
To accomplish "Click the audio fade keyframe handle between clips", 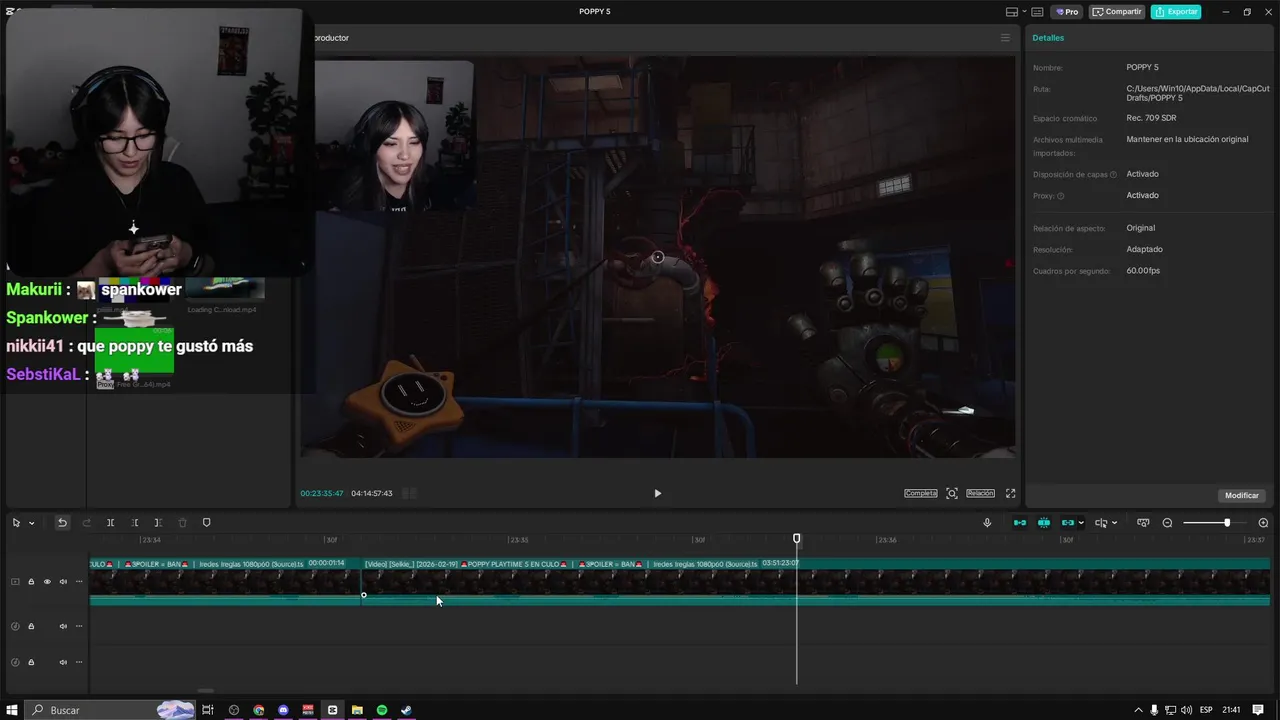I will point(364,595).
